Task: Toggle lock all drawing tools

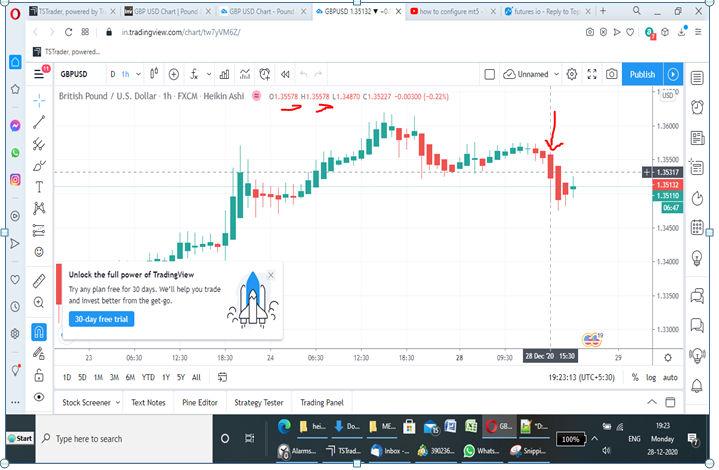Action: (39, 375)
